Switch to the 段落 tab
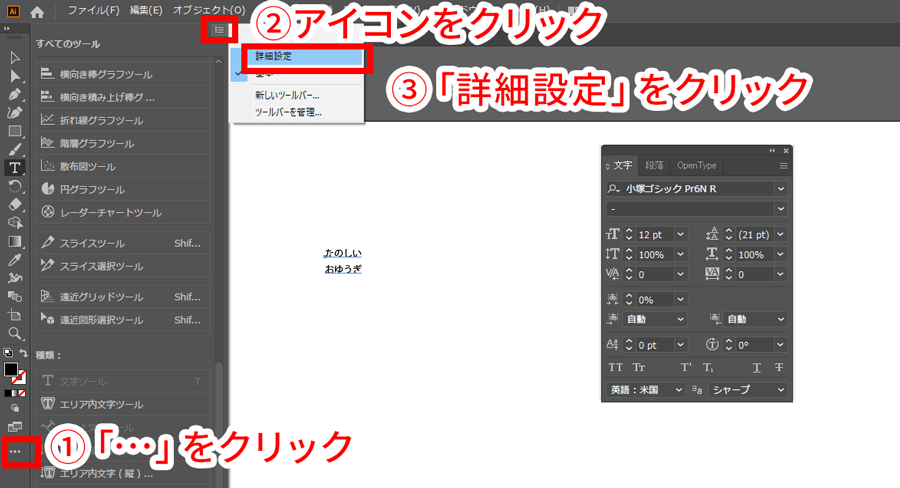 [x=654, y=165]
